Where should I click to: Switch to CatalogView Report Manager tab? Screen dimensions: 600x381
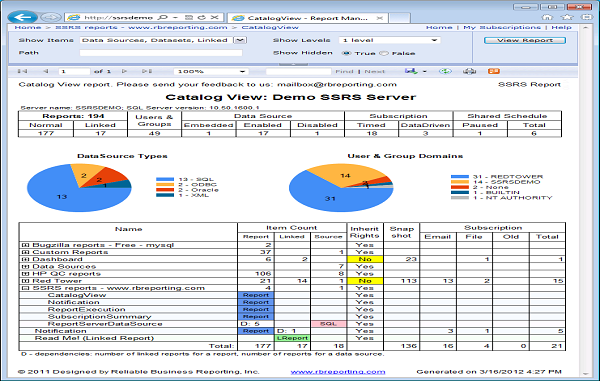[x=308, y=18]
